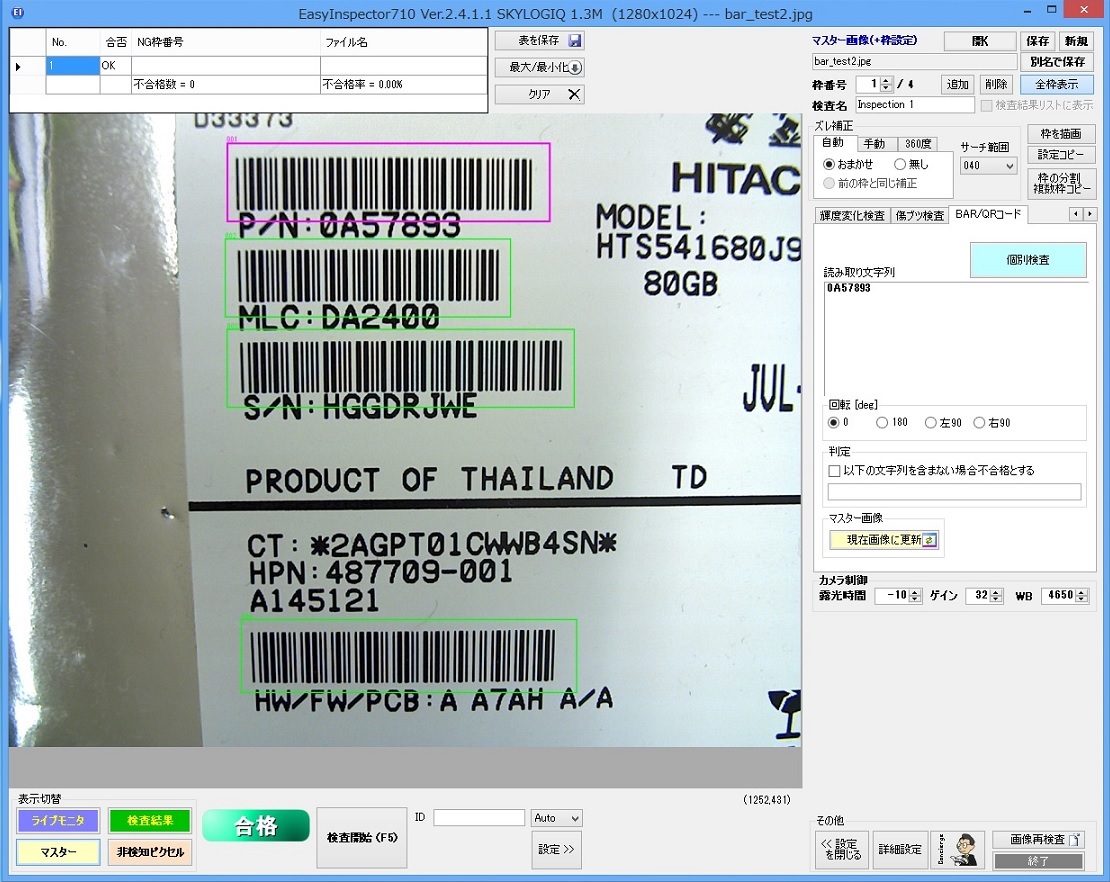Create a new master with 新規
The image size is (1110, 882).
(1076, 41)
